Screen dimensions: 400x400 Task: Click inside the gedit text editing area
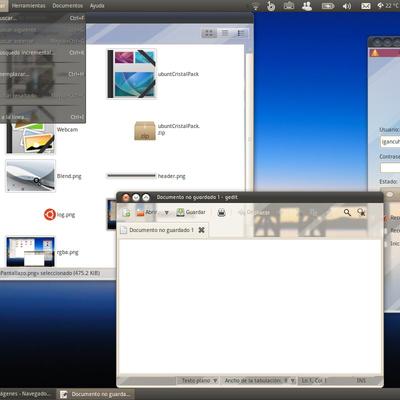pos(250,307)
